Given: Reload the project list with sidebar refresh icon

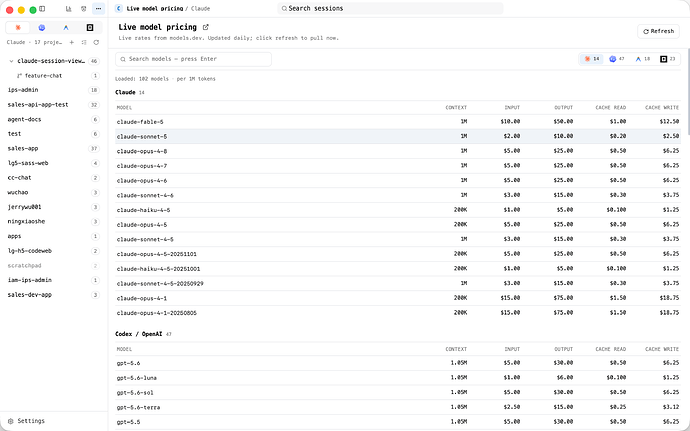Looking at the screenshot, I should tap(96, 42).
